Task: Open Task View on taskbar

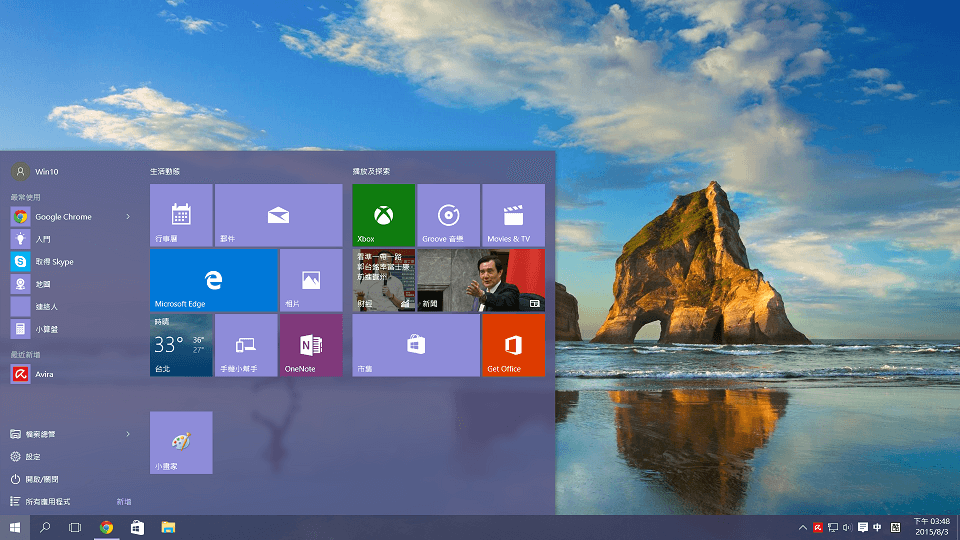Action: 75,527
